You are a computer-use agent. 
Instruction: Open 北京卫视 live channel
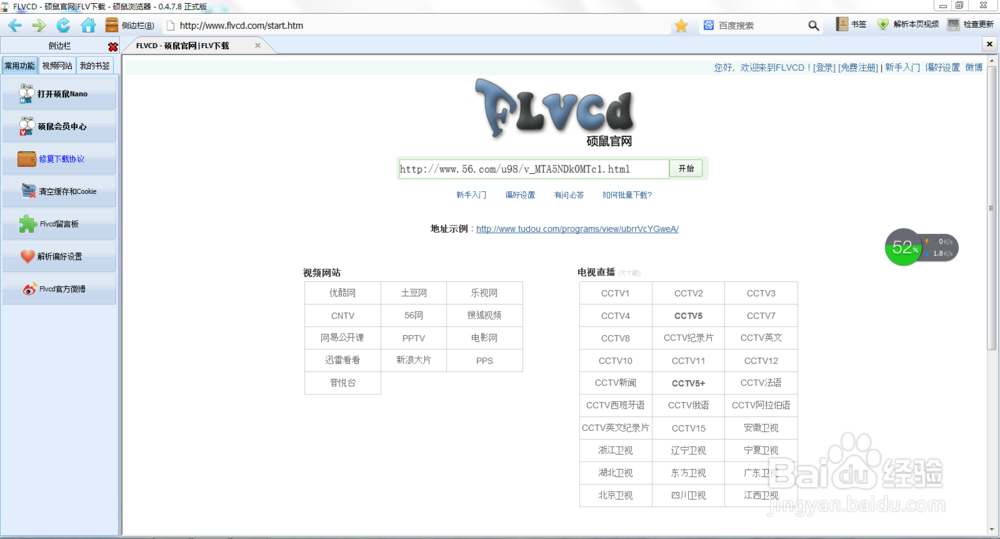click(615, 495)
